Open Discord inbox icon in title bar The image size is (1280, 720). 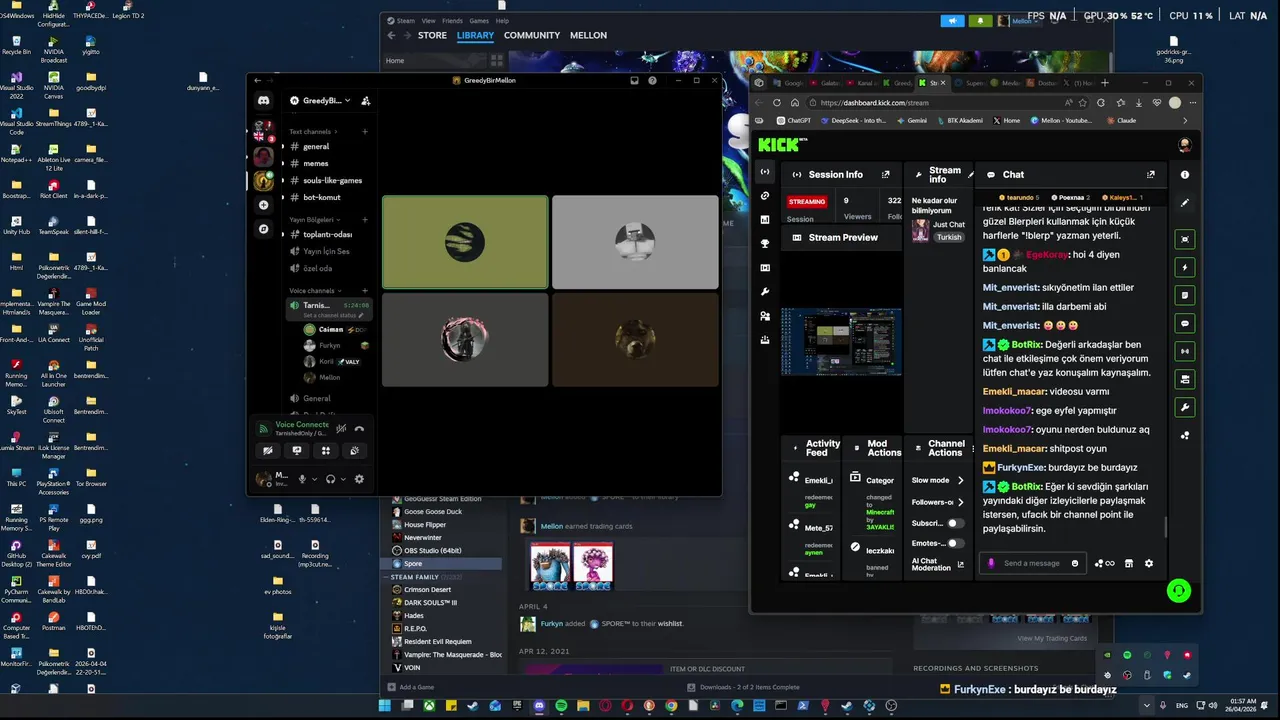point(634,80)
